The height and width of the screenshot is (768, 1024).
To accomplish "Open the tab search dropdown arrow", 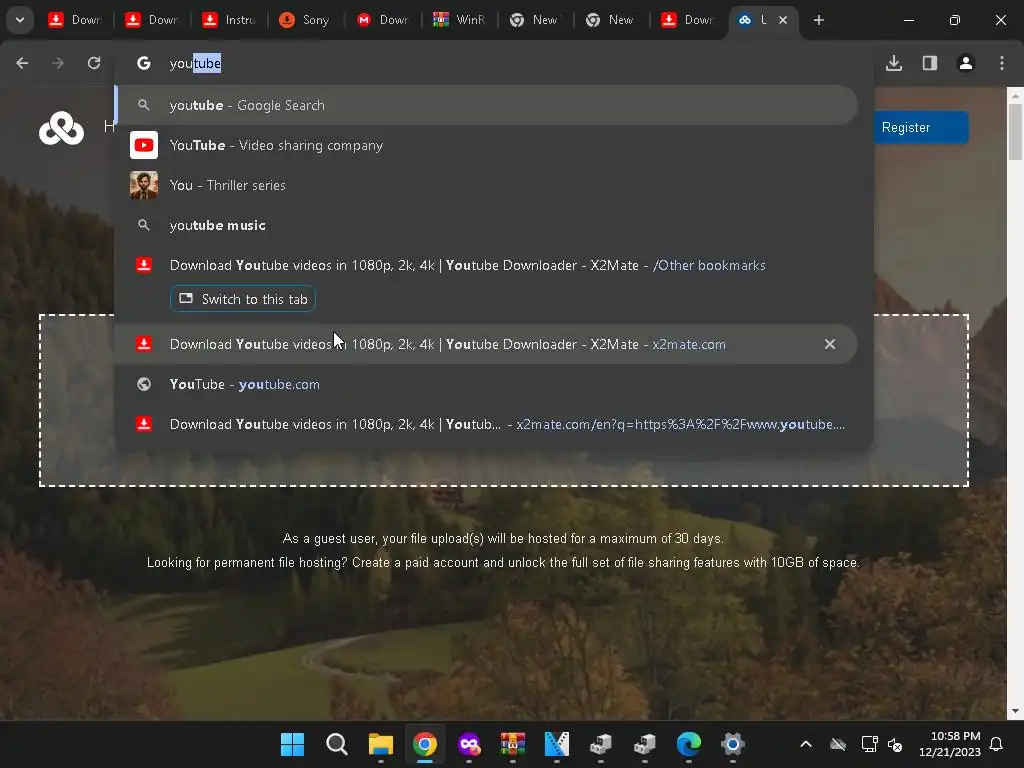I will (20, 20).
